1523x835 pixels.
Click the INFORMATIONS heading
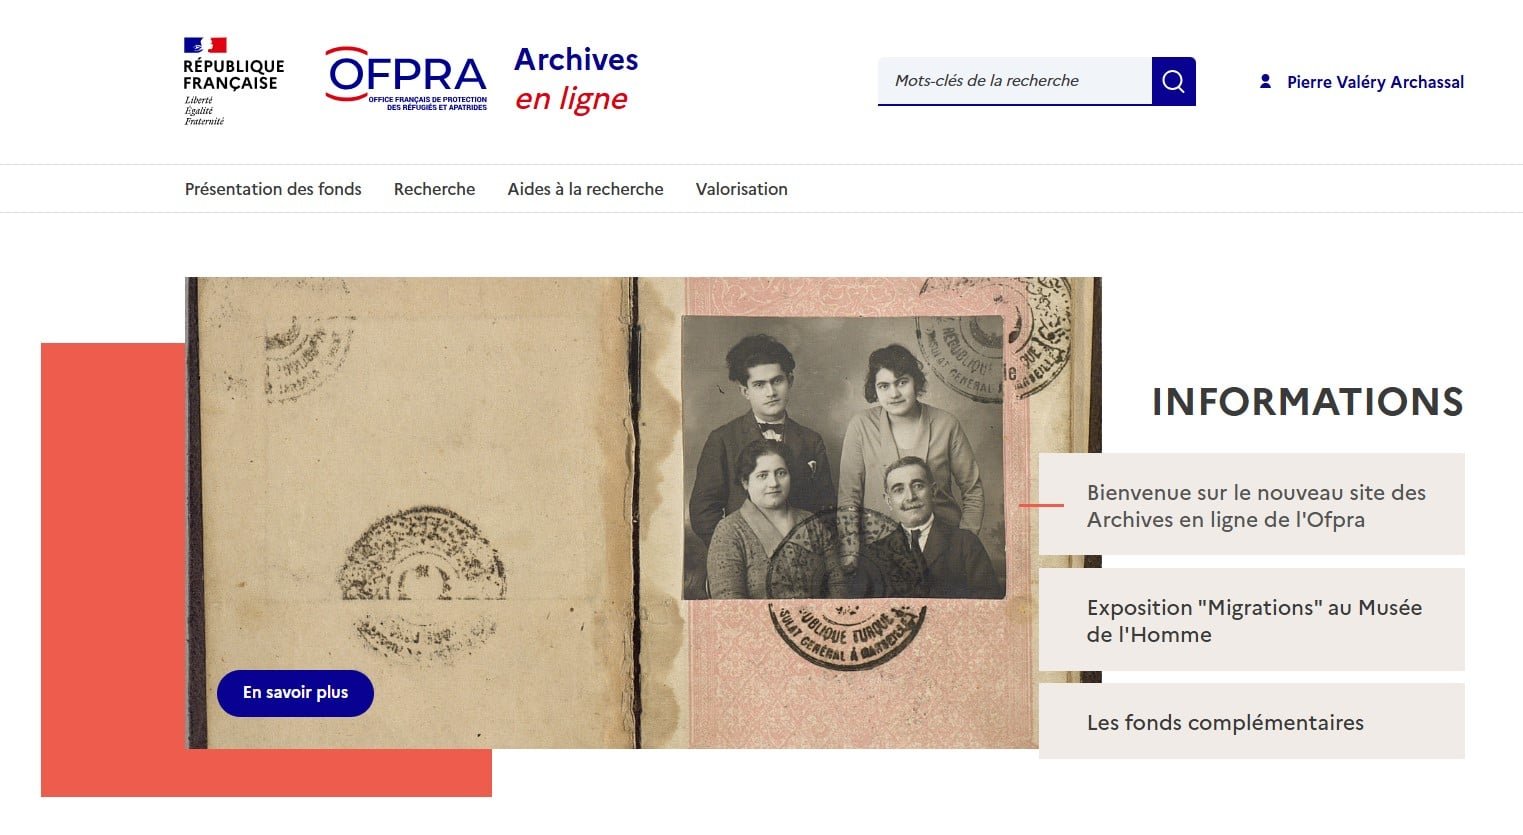(x=1307, y=402)
